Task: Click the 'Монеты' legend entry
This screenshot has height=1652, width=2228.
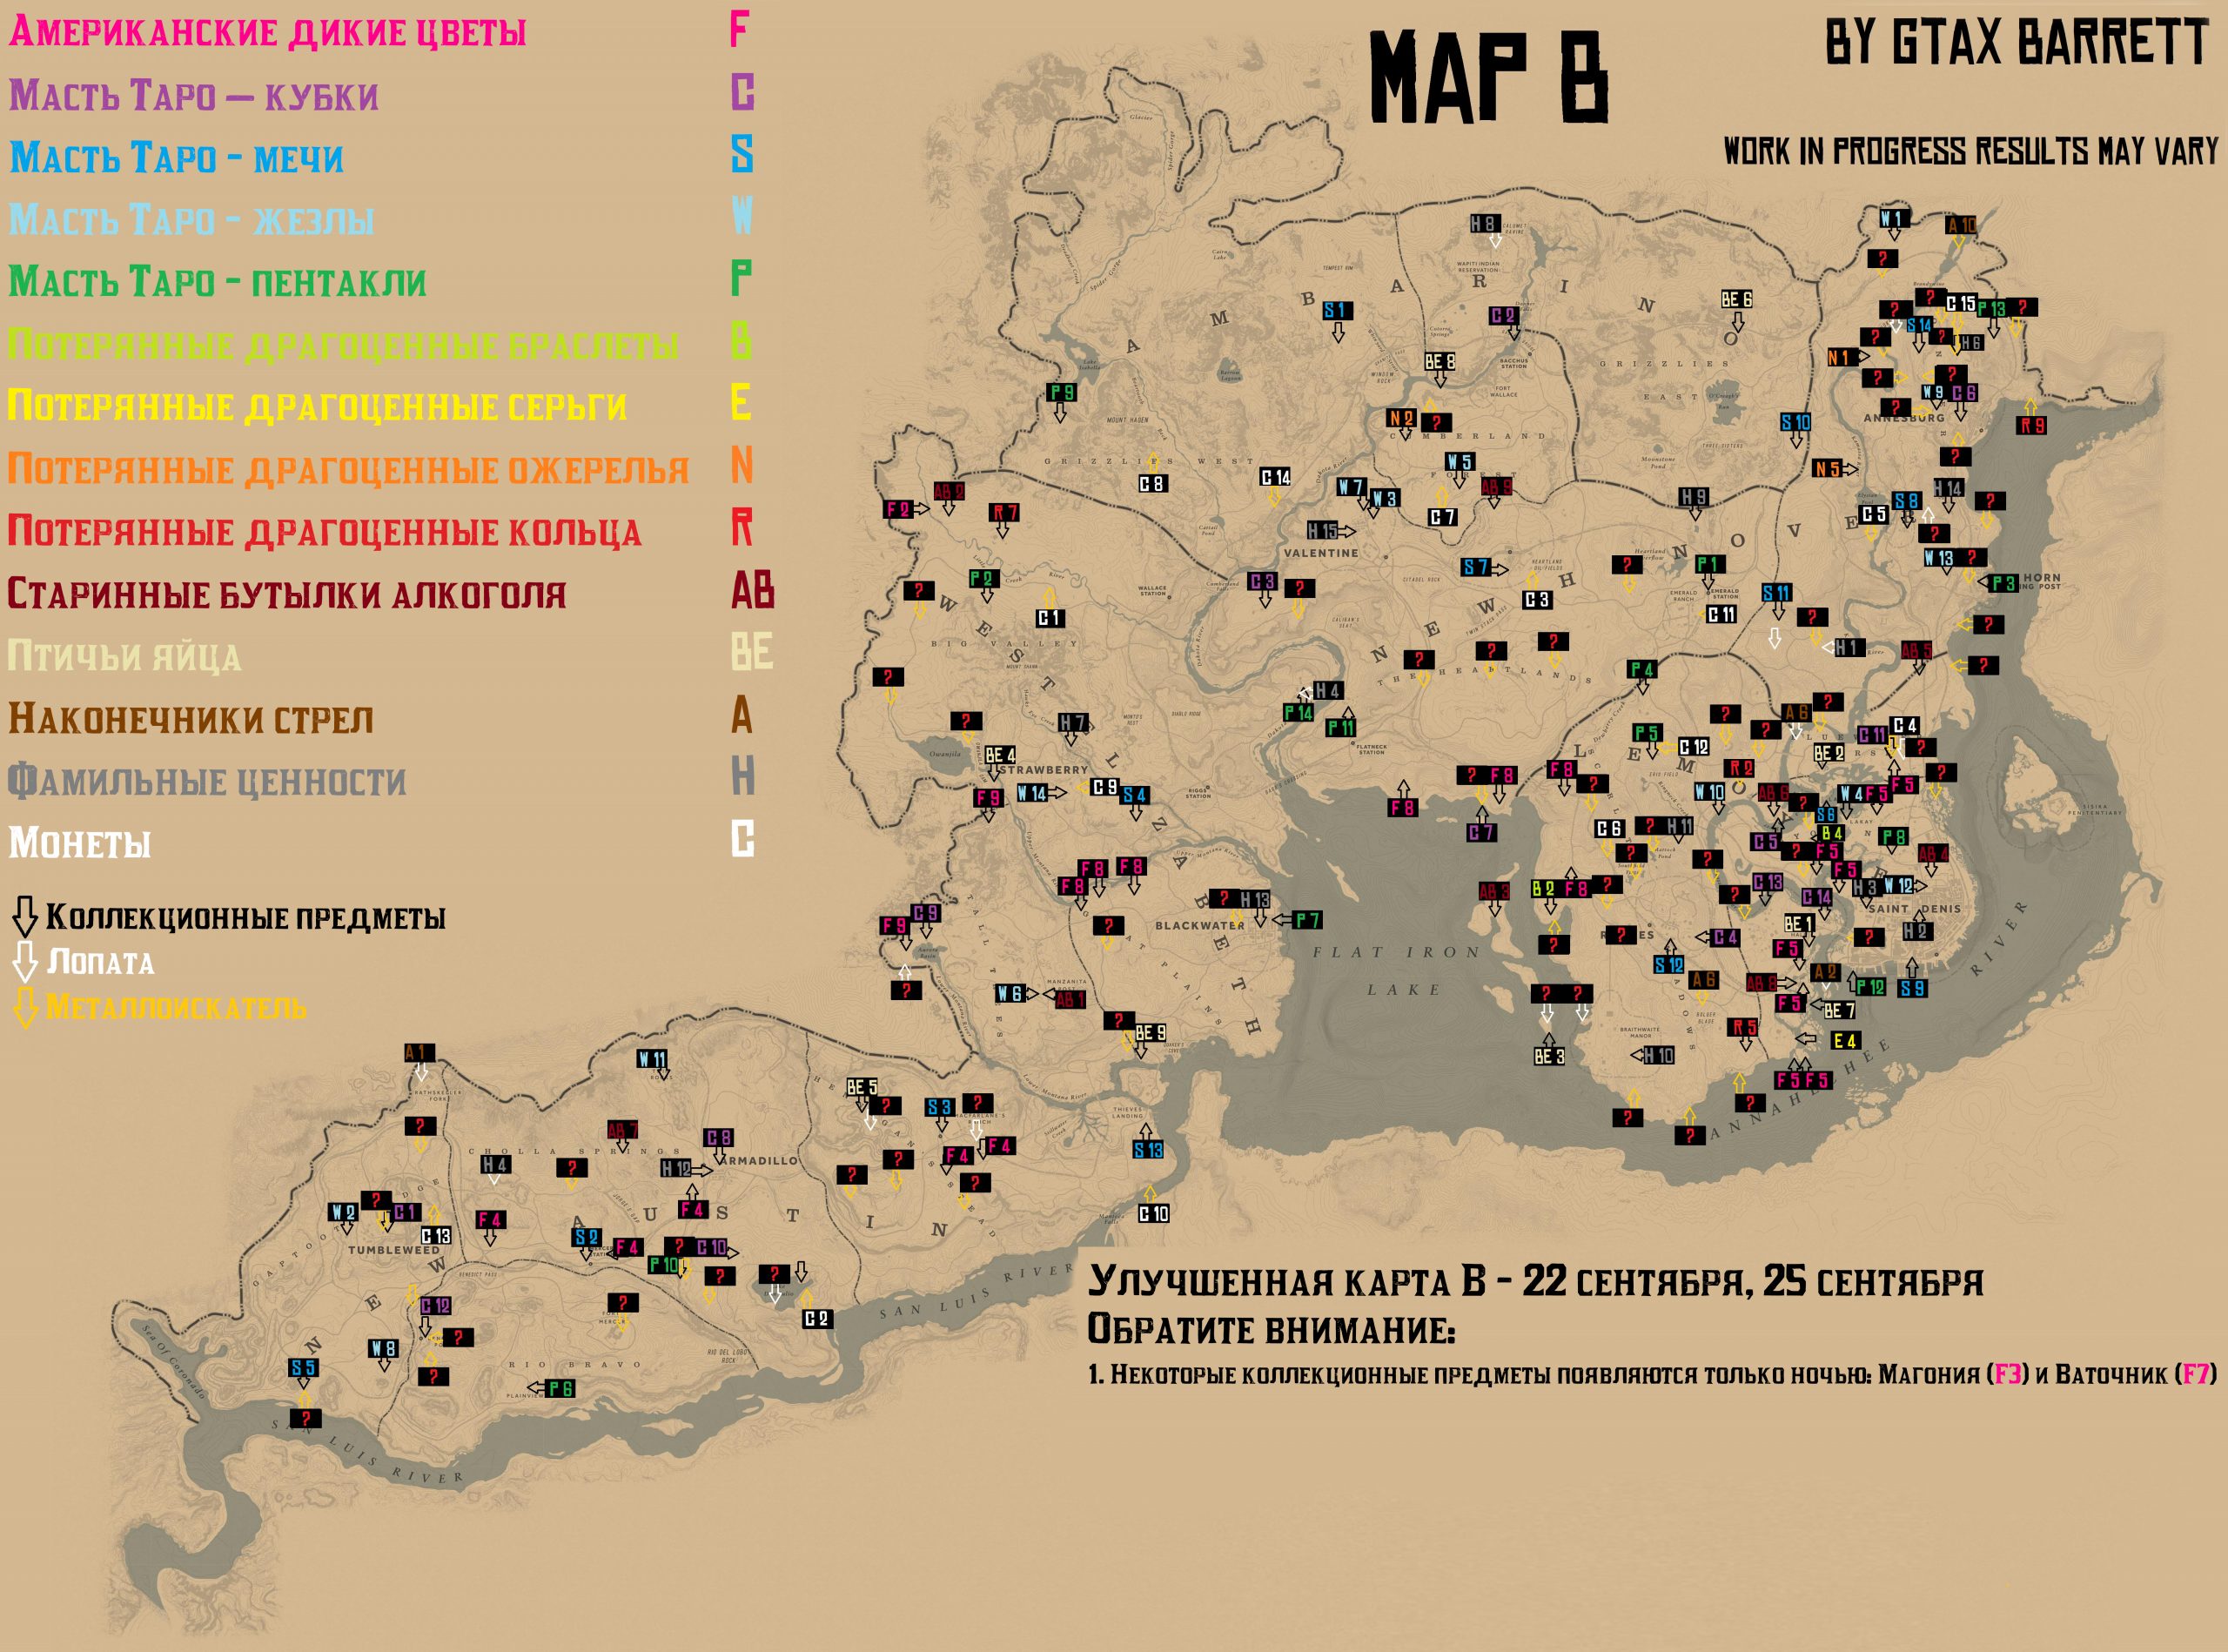Action: (x=80, y=843)
